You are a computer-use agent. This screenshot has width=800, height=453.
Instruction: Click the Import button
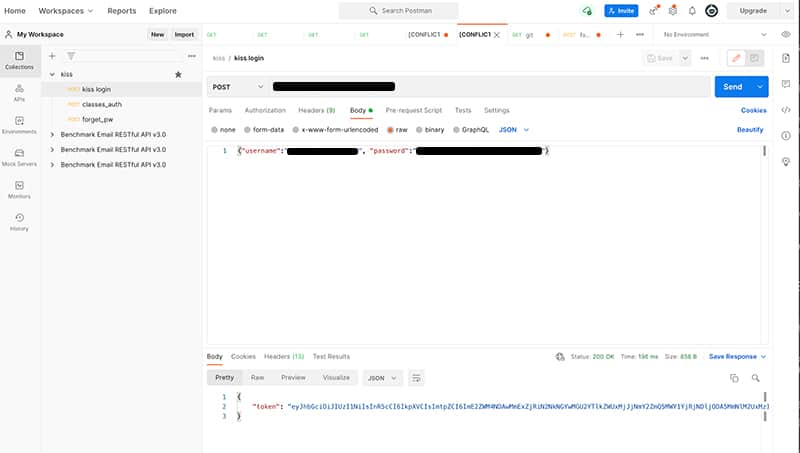click(184, 35)
